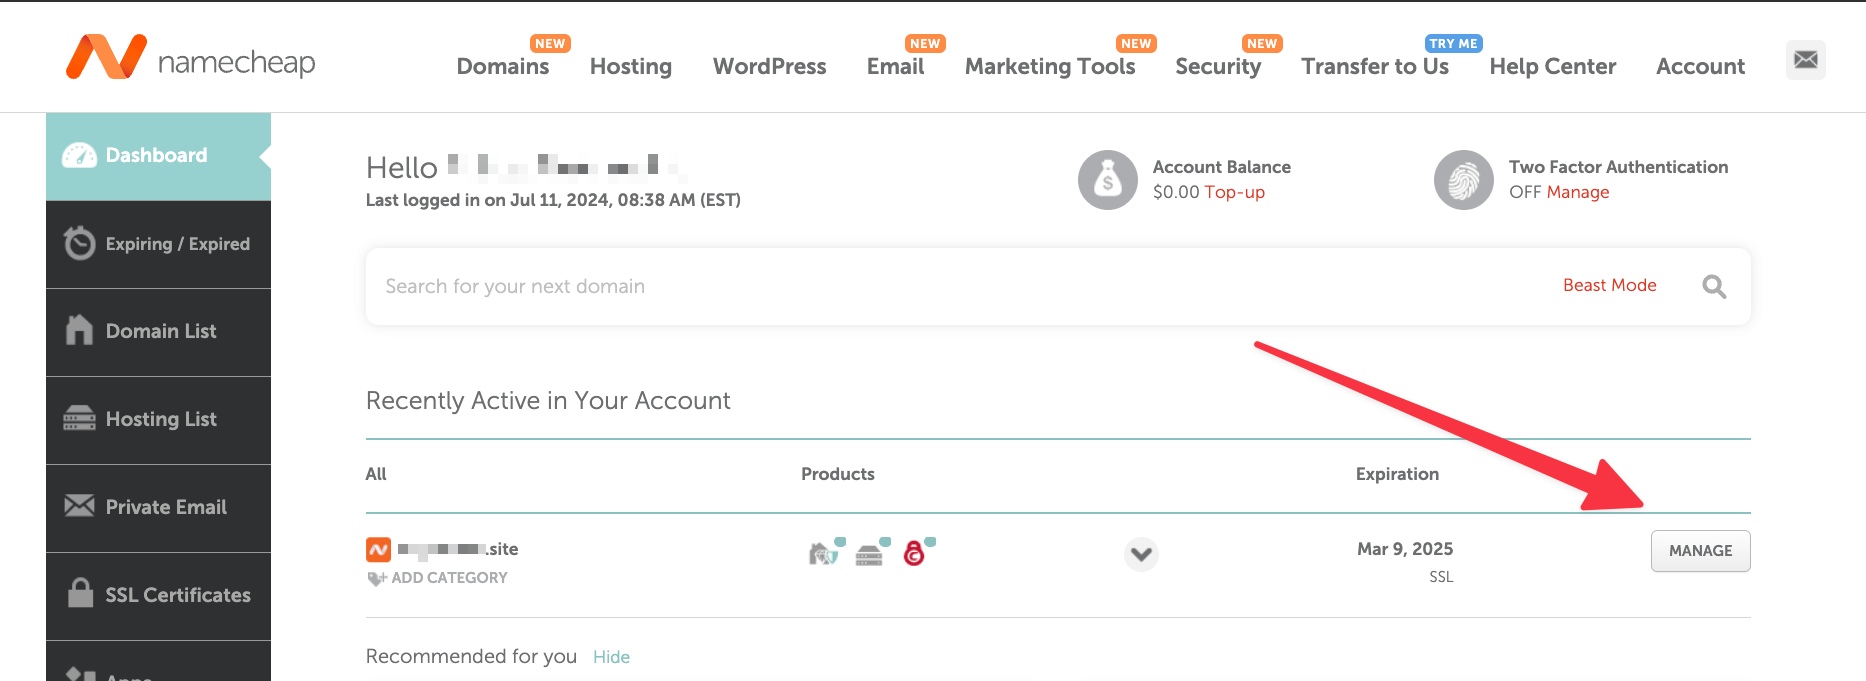1866x681 pixels.
Task: Click the .site domain name
Action: [458, 549]
